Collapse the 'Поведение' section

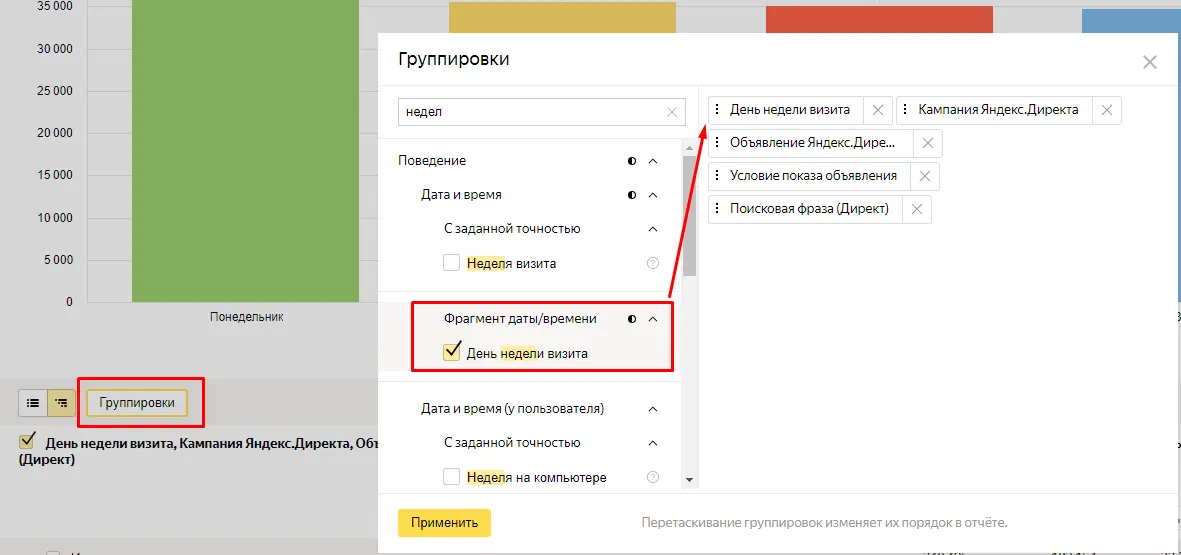click(x=653, y=161)
